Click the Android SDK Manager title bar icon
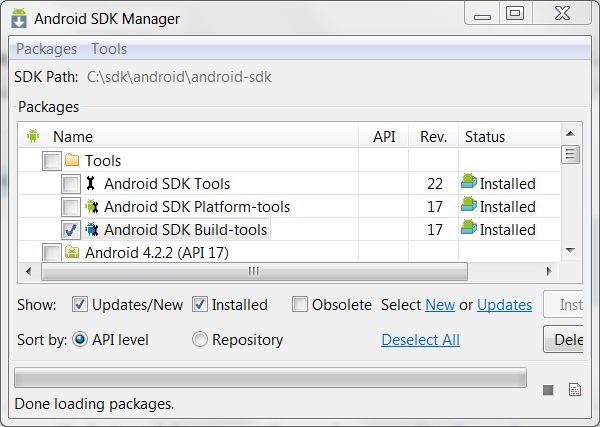The image size is (600, 427). [19, 18]
